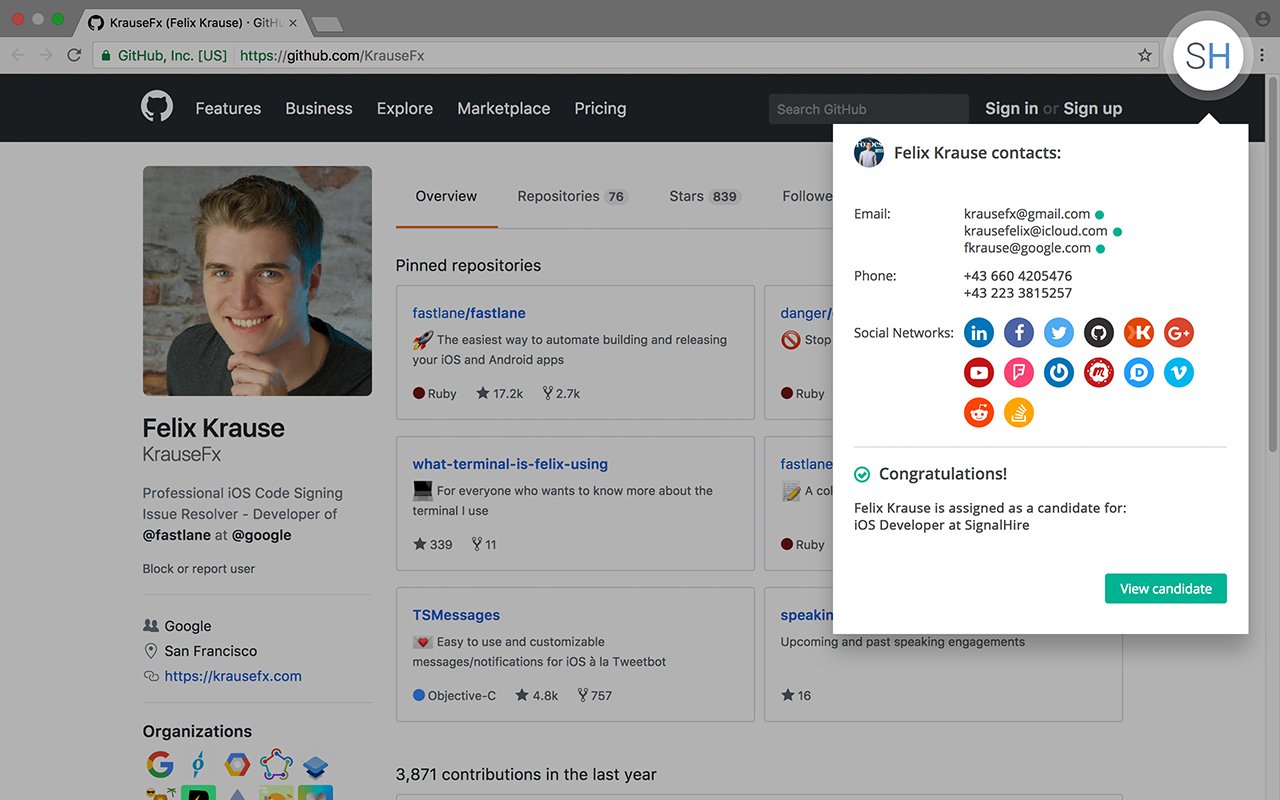This screenshot has width=1280, height=800.
Task: Open the Google Cloud hexagon organization avatar
Action: (237, 765)
